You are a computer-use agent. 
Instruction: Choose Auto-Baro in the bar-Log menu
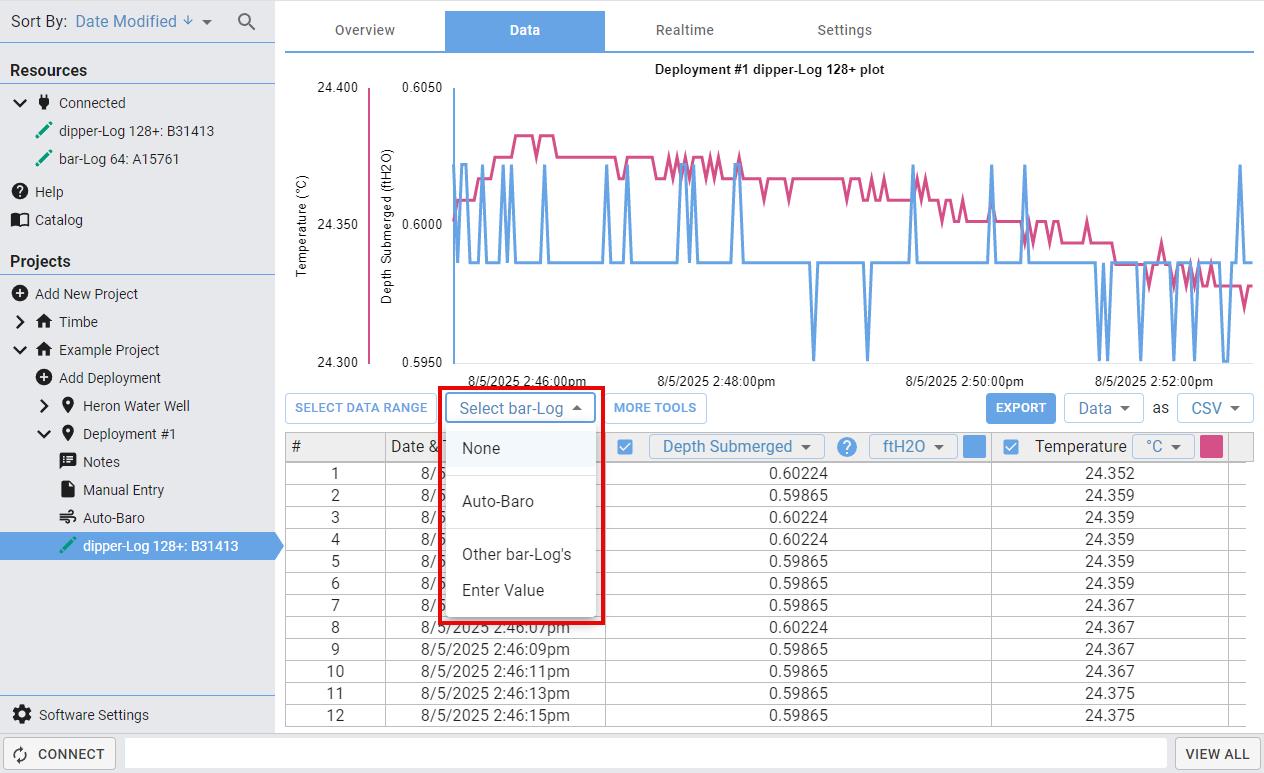pos(520,501)
